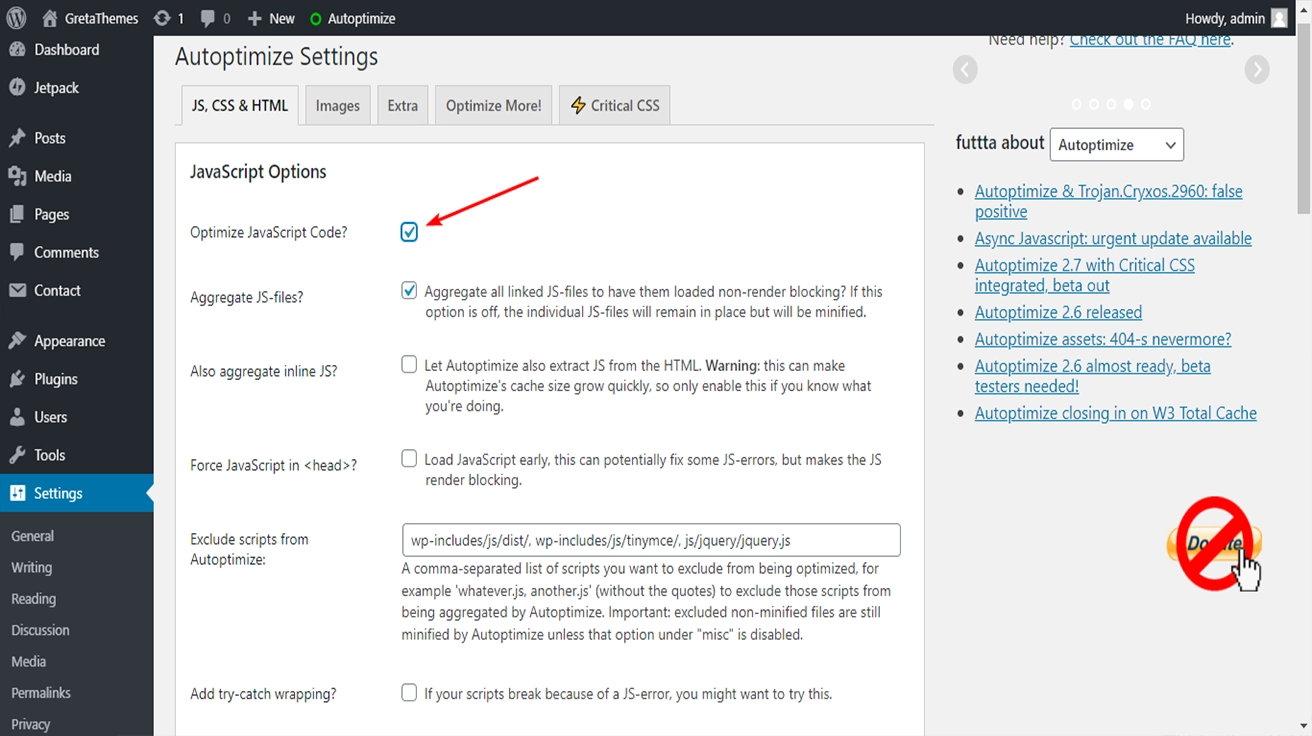
Task: Open Reading settings submenu
Action: pos(33,599)
